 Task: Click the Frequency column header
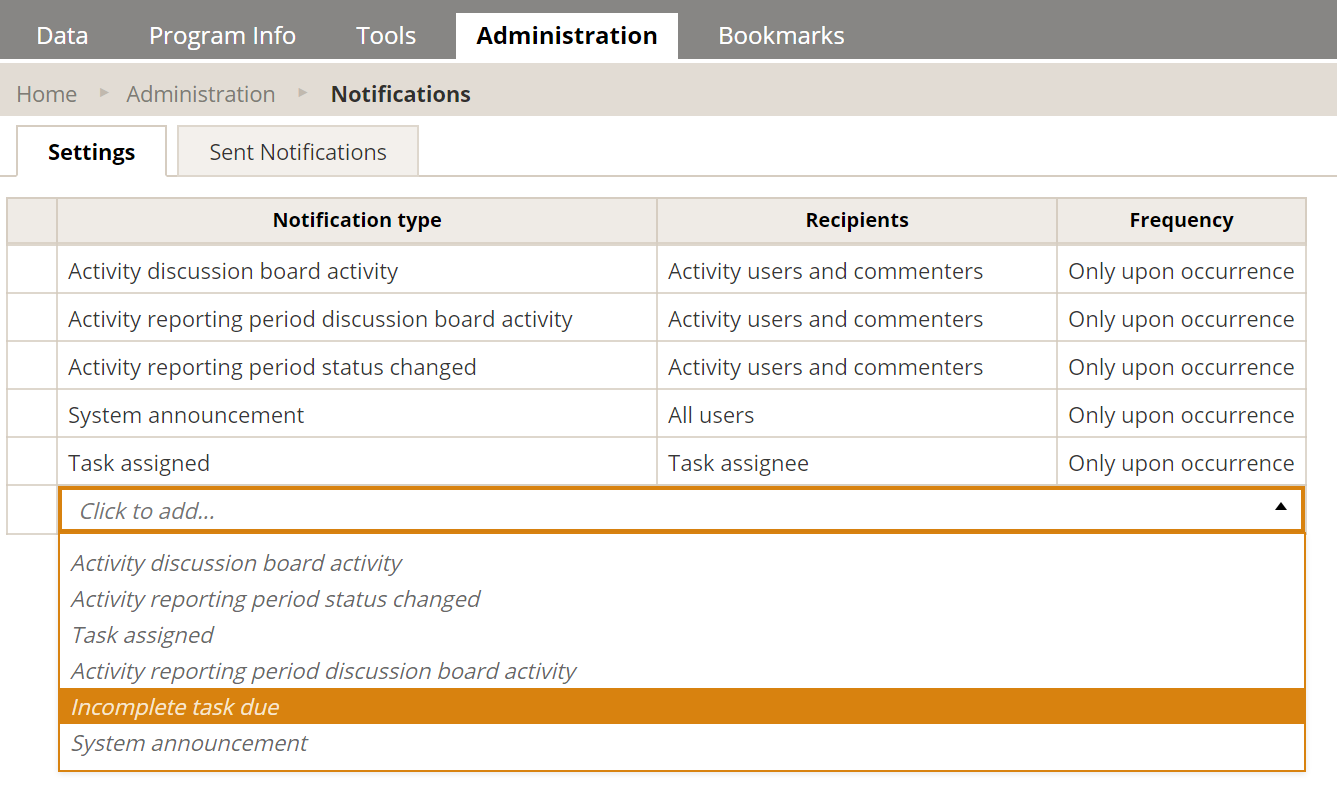point(1181,220)
